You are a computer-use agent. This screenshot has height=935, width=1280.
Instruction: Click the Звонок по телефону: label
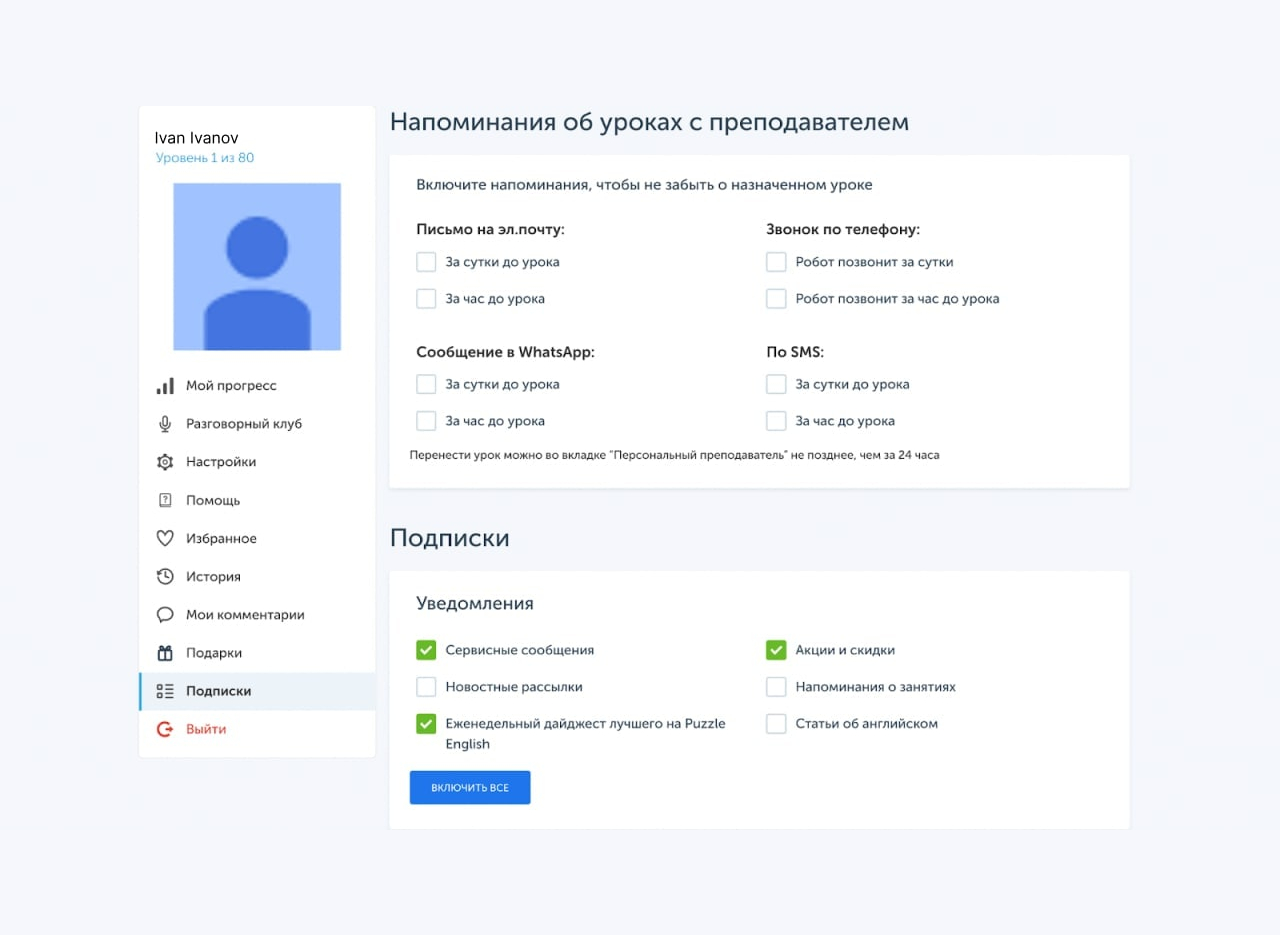click(x=843, y=230)
